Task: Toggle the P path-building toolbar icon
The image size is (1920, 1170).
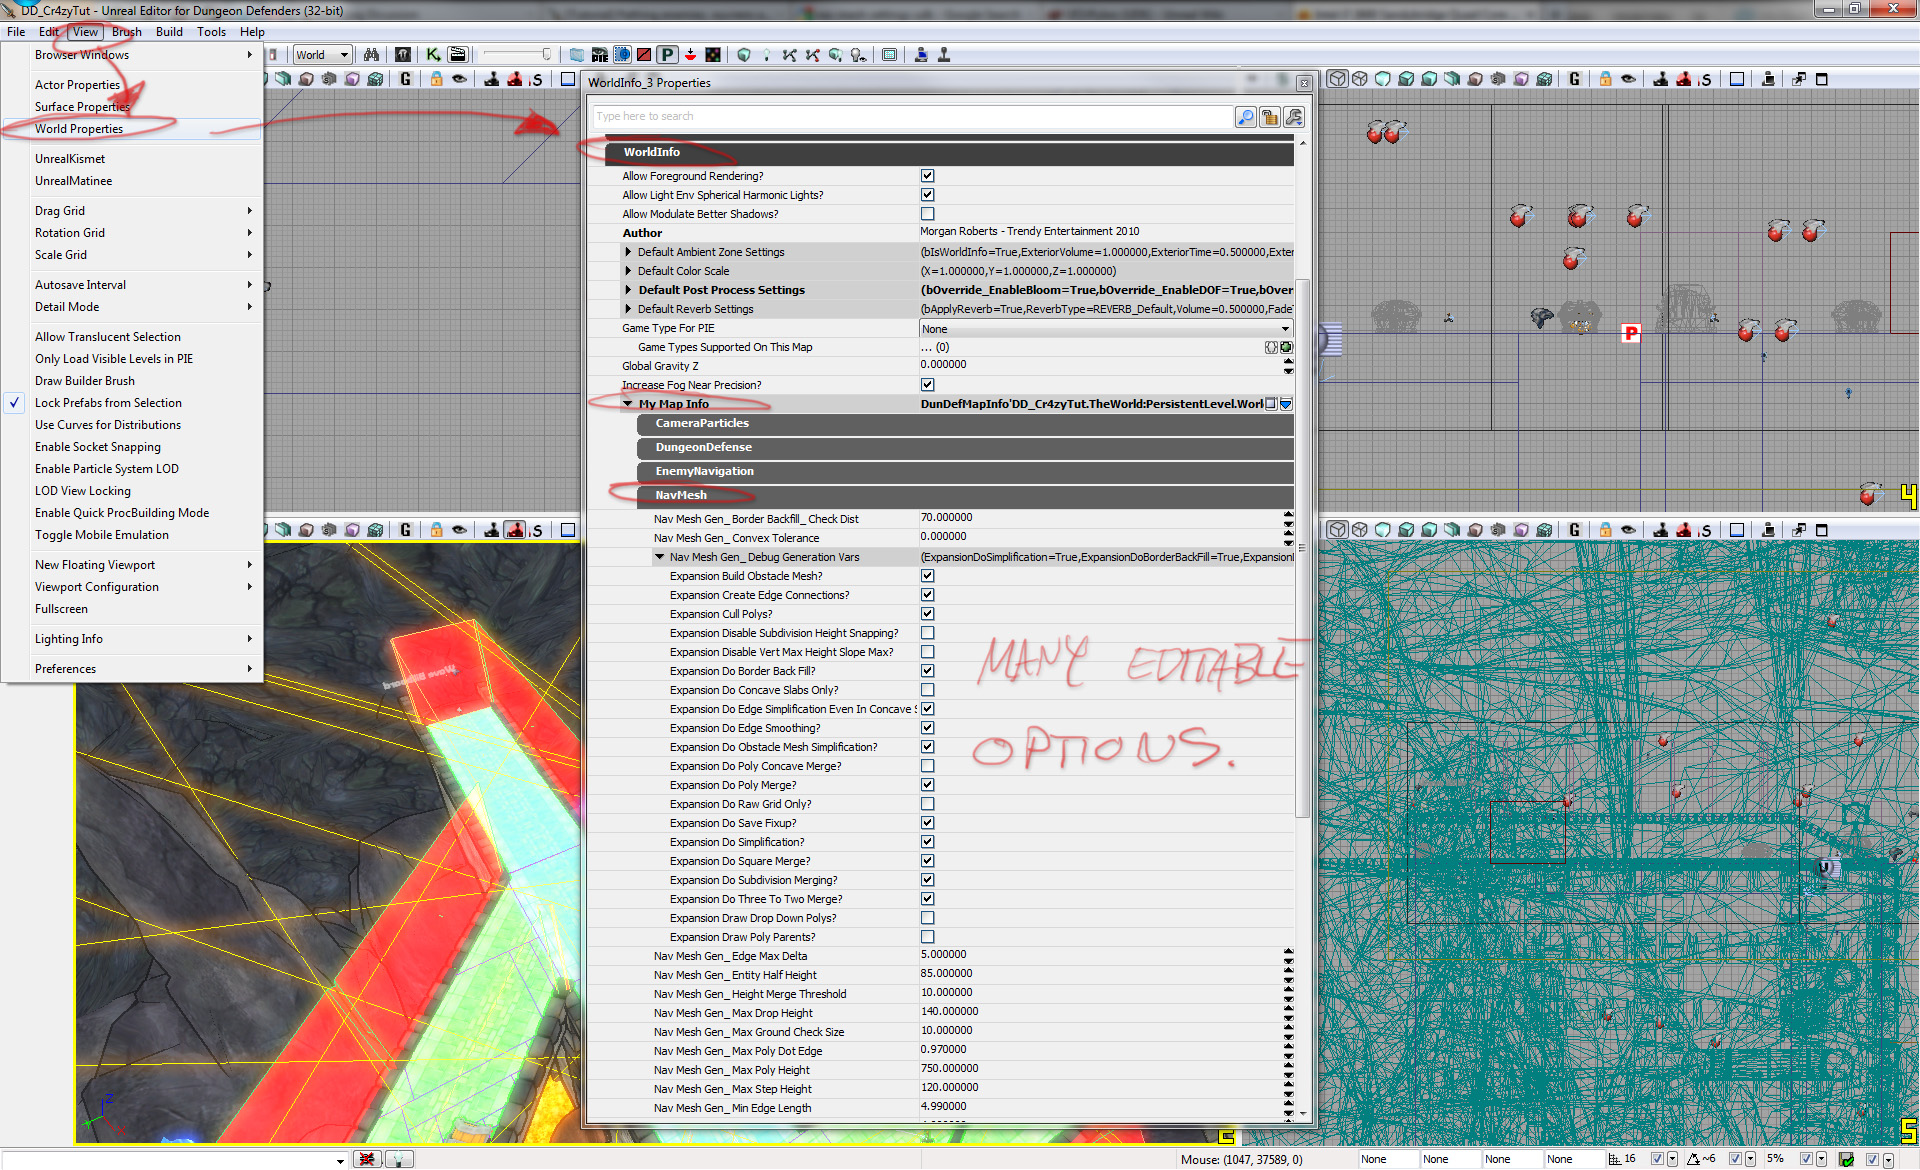Action: tap(667, 55)
